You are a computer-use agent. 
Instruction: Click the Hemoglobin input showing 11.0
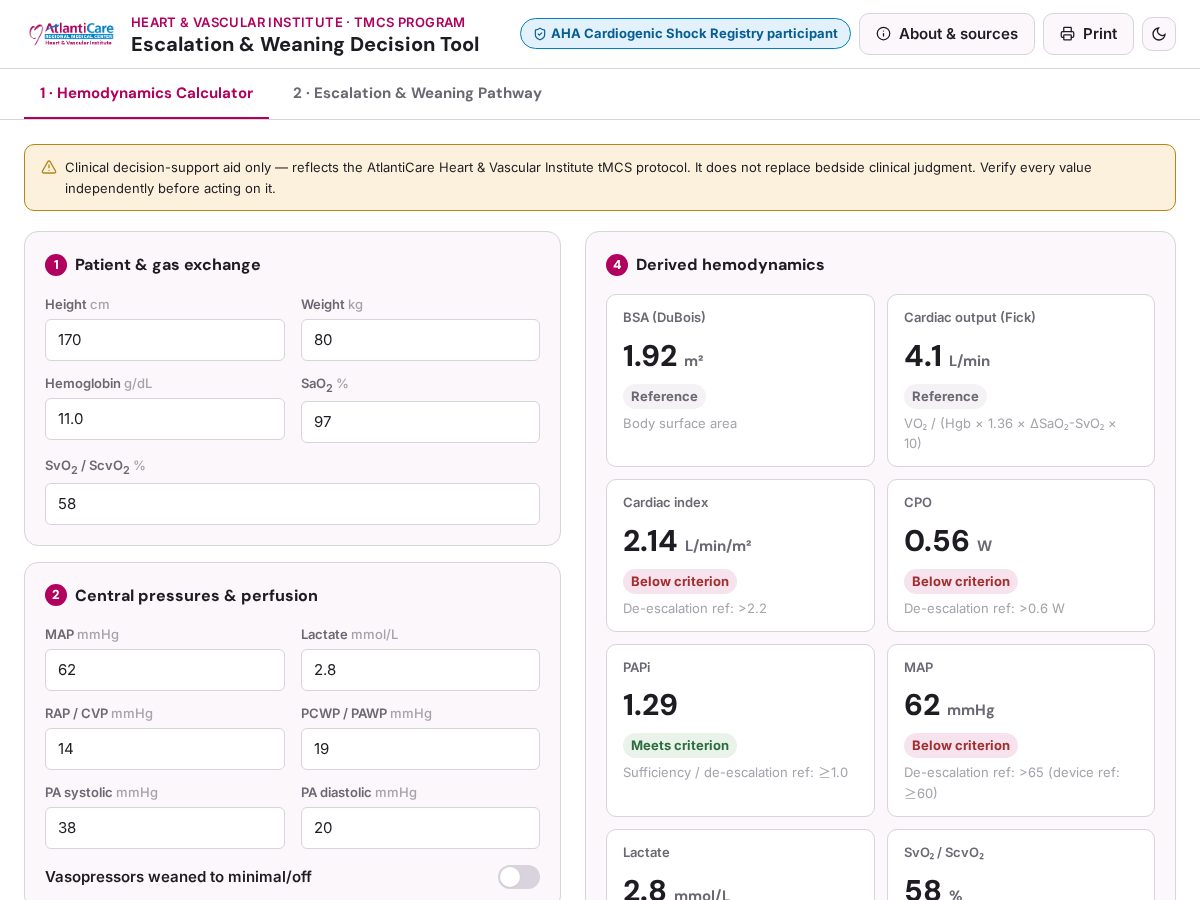coord(165,419)
